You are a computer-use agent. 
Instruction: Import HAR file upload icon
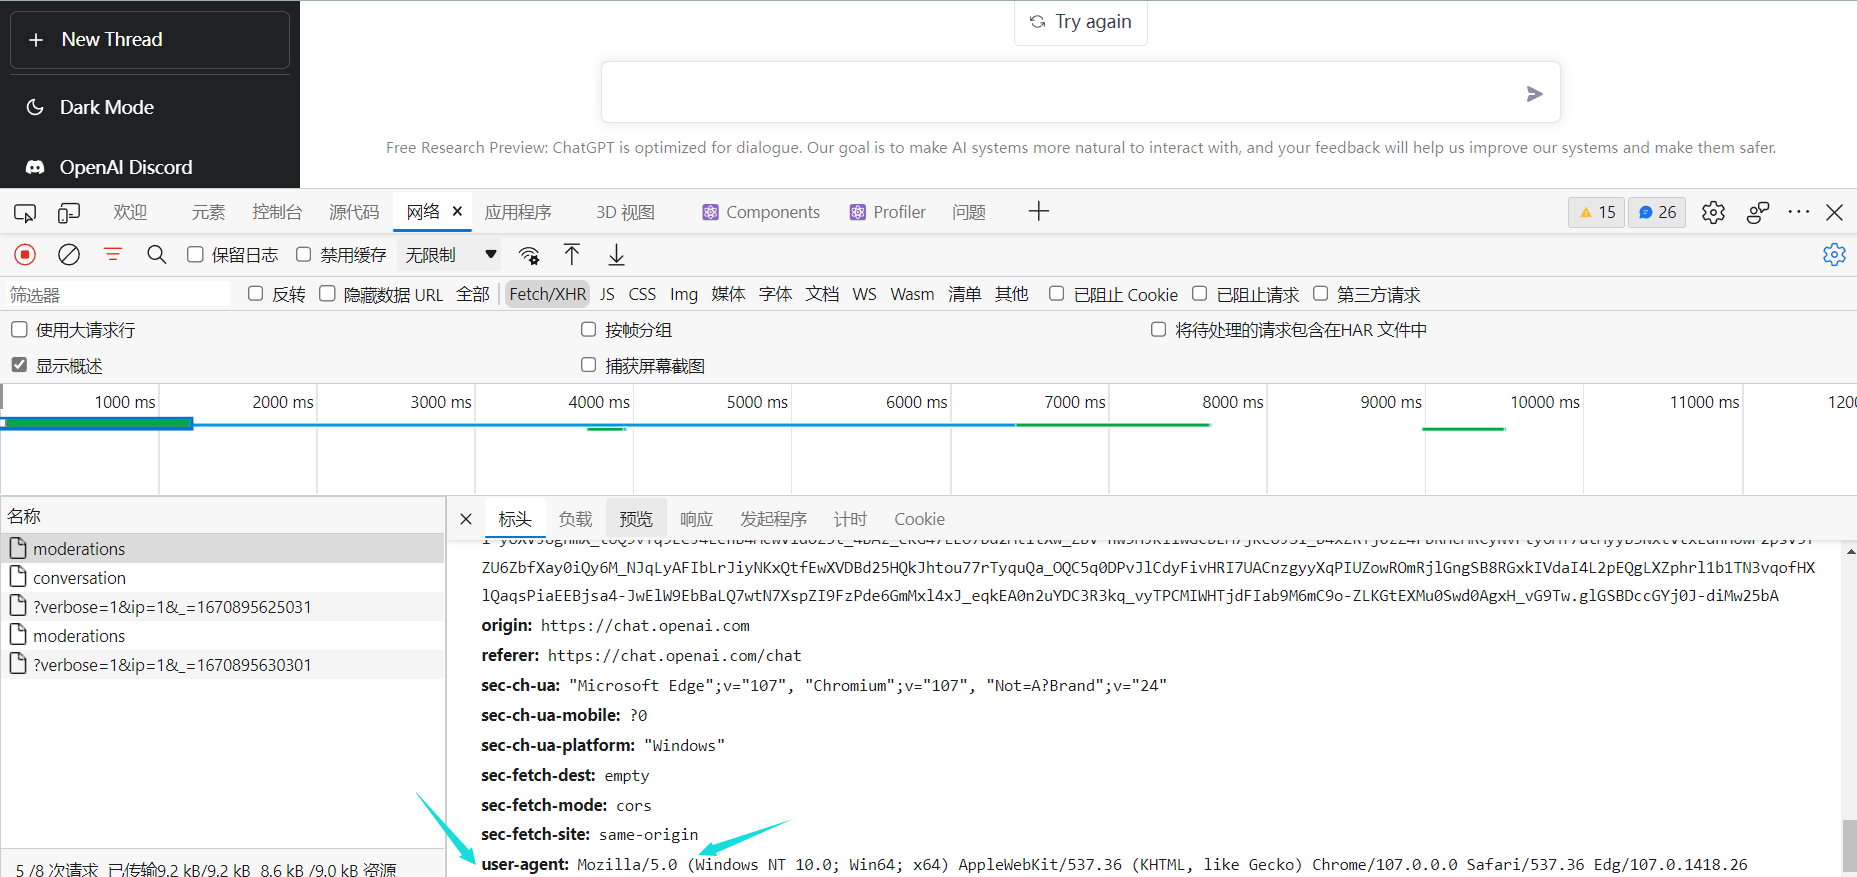pyautogui.click(x=572, y=254)
